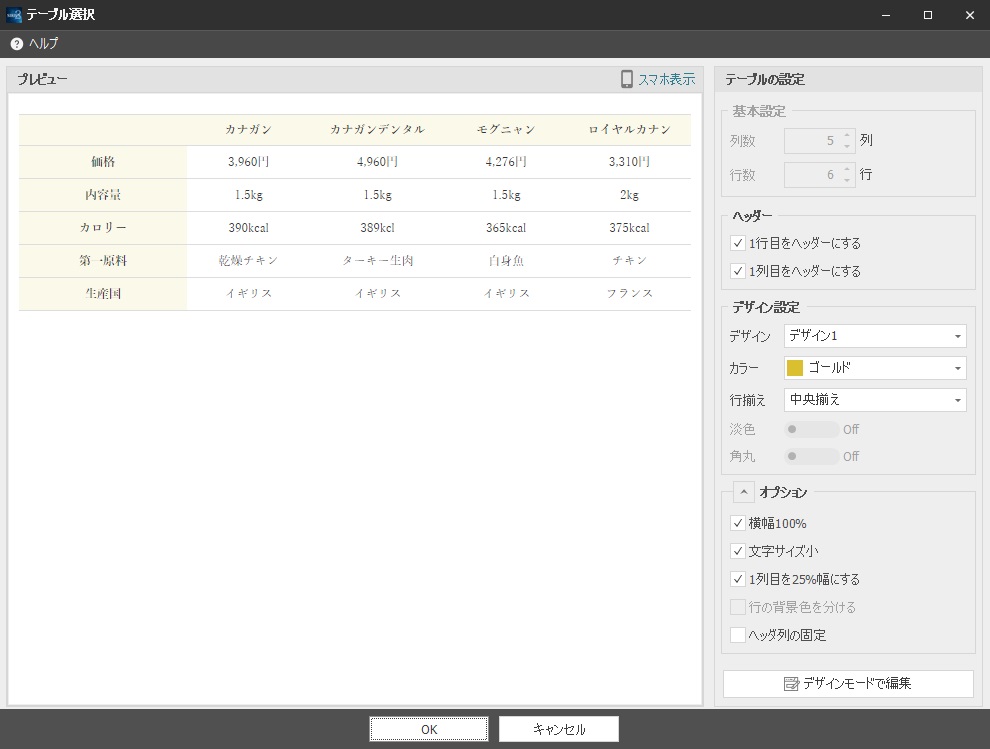Click the ロイヤルカナン column header
This screenshot has width=990, height=749.
(629, 129)
